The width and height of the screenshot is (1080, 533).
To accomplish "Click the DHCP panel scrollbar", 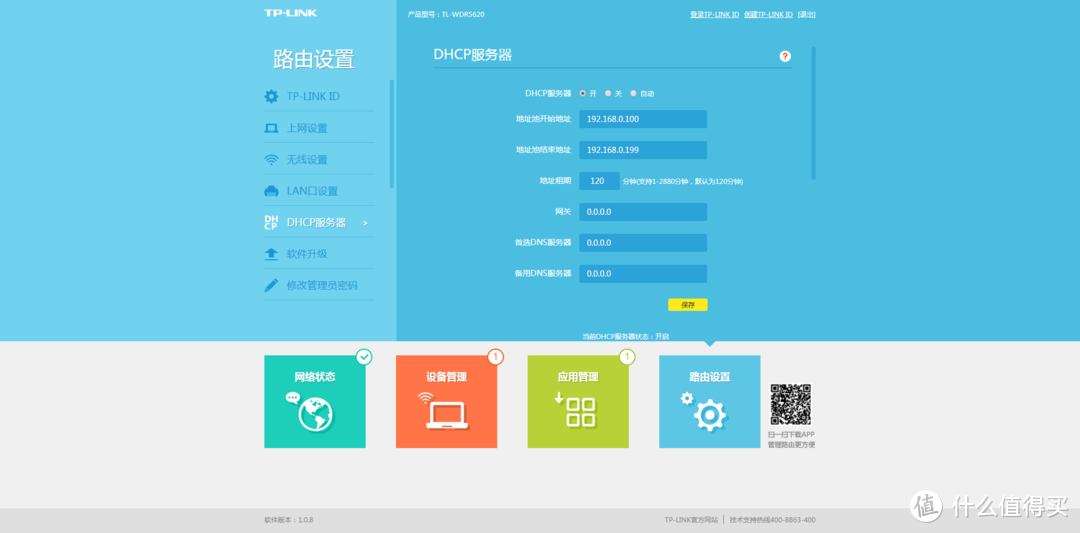I will (x=813, y=113).
